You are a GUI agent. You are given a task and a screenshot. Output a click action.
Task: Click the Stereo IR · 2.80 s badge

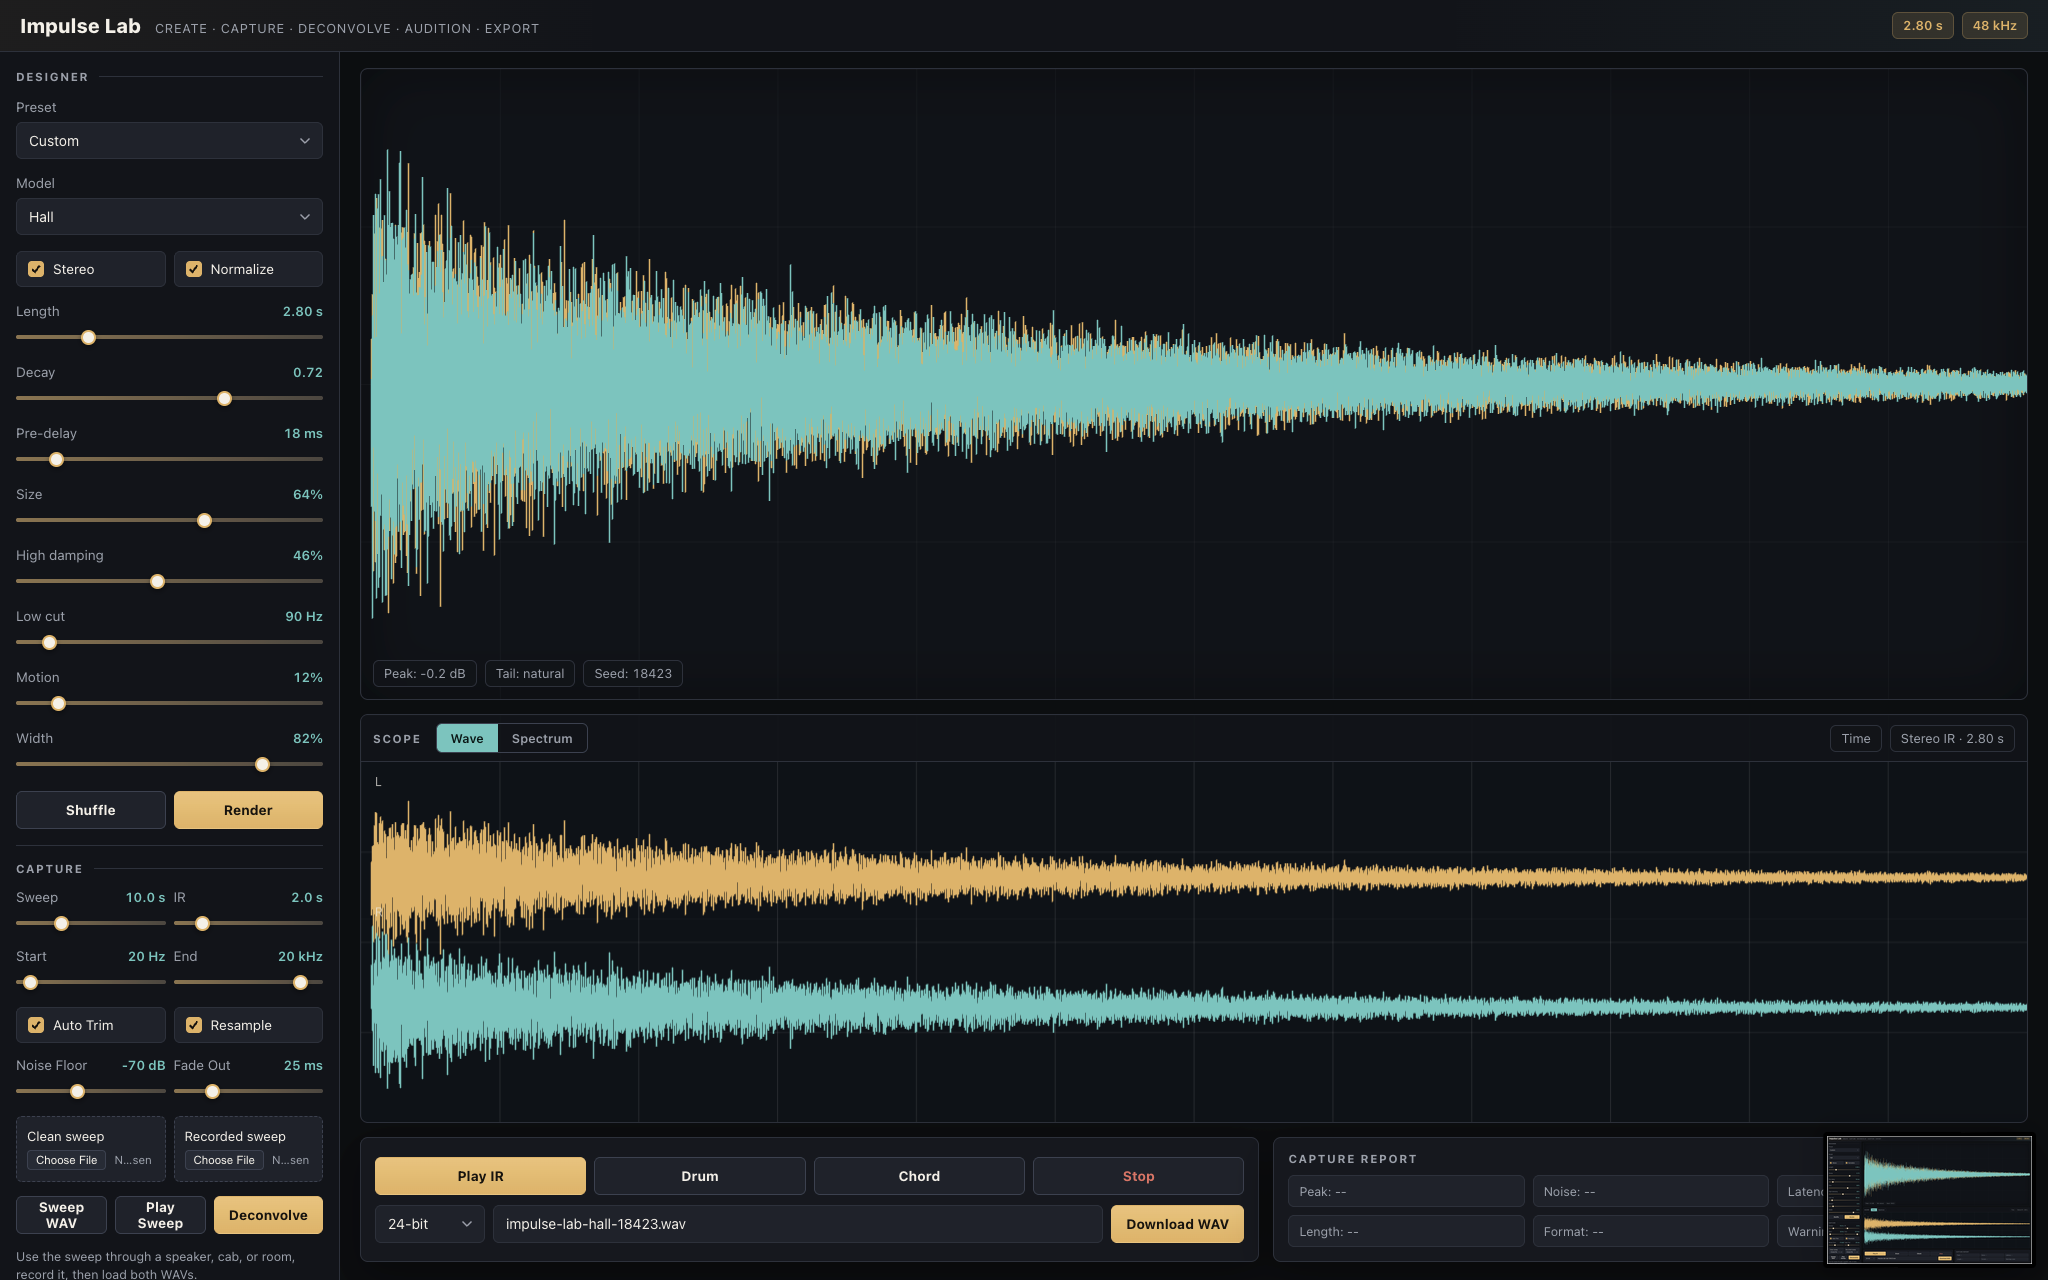pyautogui.click(x=1951, y=738)
